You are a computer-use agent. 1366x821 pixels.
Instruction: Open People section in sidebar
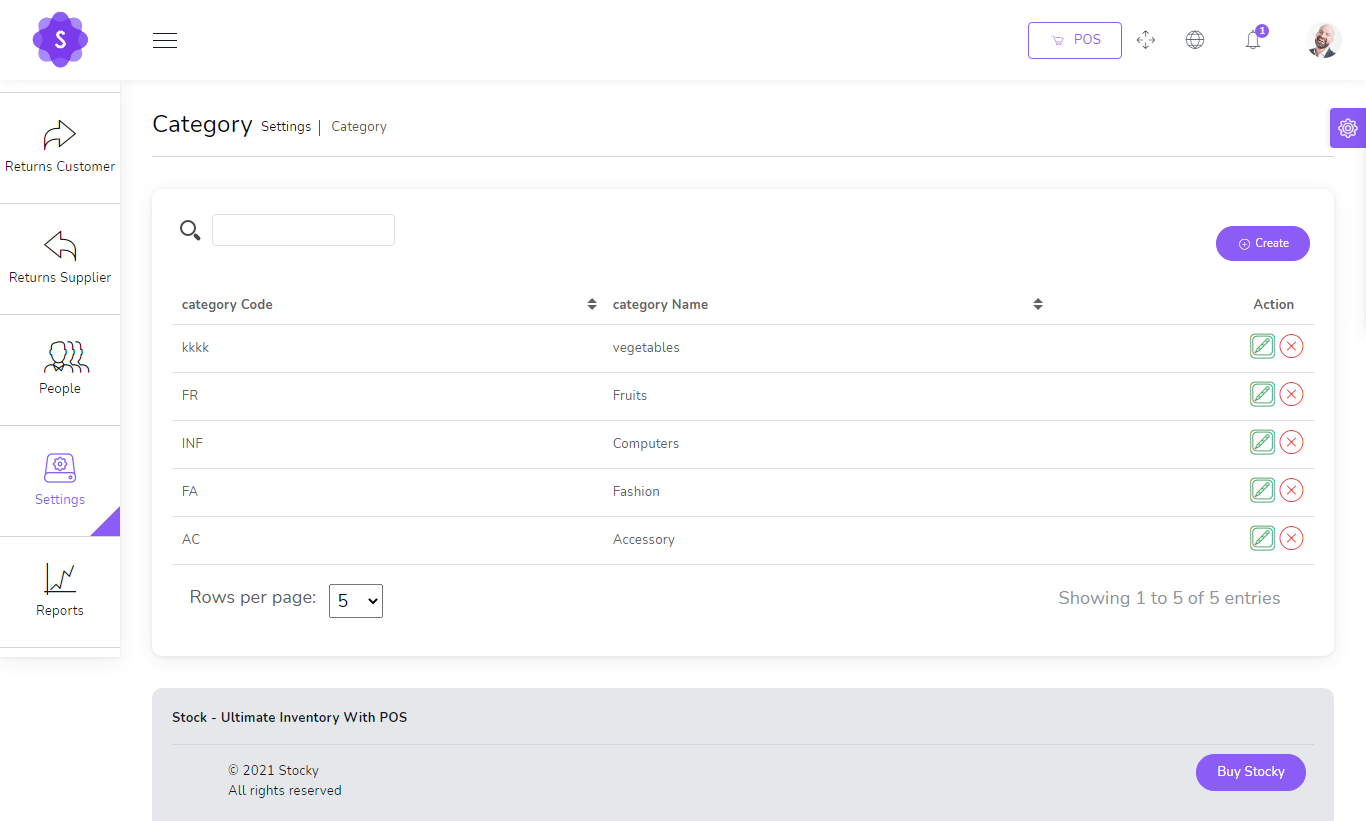click(x=60, y=369)
